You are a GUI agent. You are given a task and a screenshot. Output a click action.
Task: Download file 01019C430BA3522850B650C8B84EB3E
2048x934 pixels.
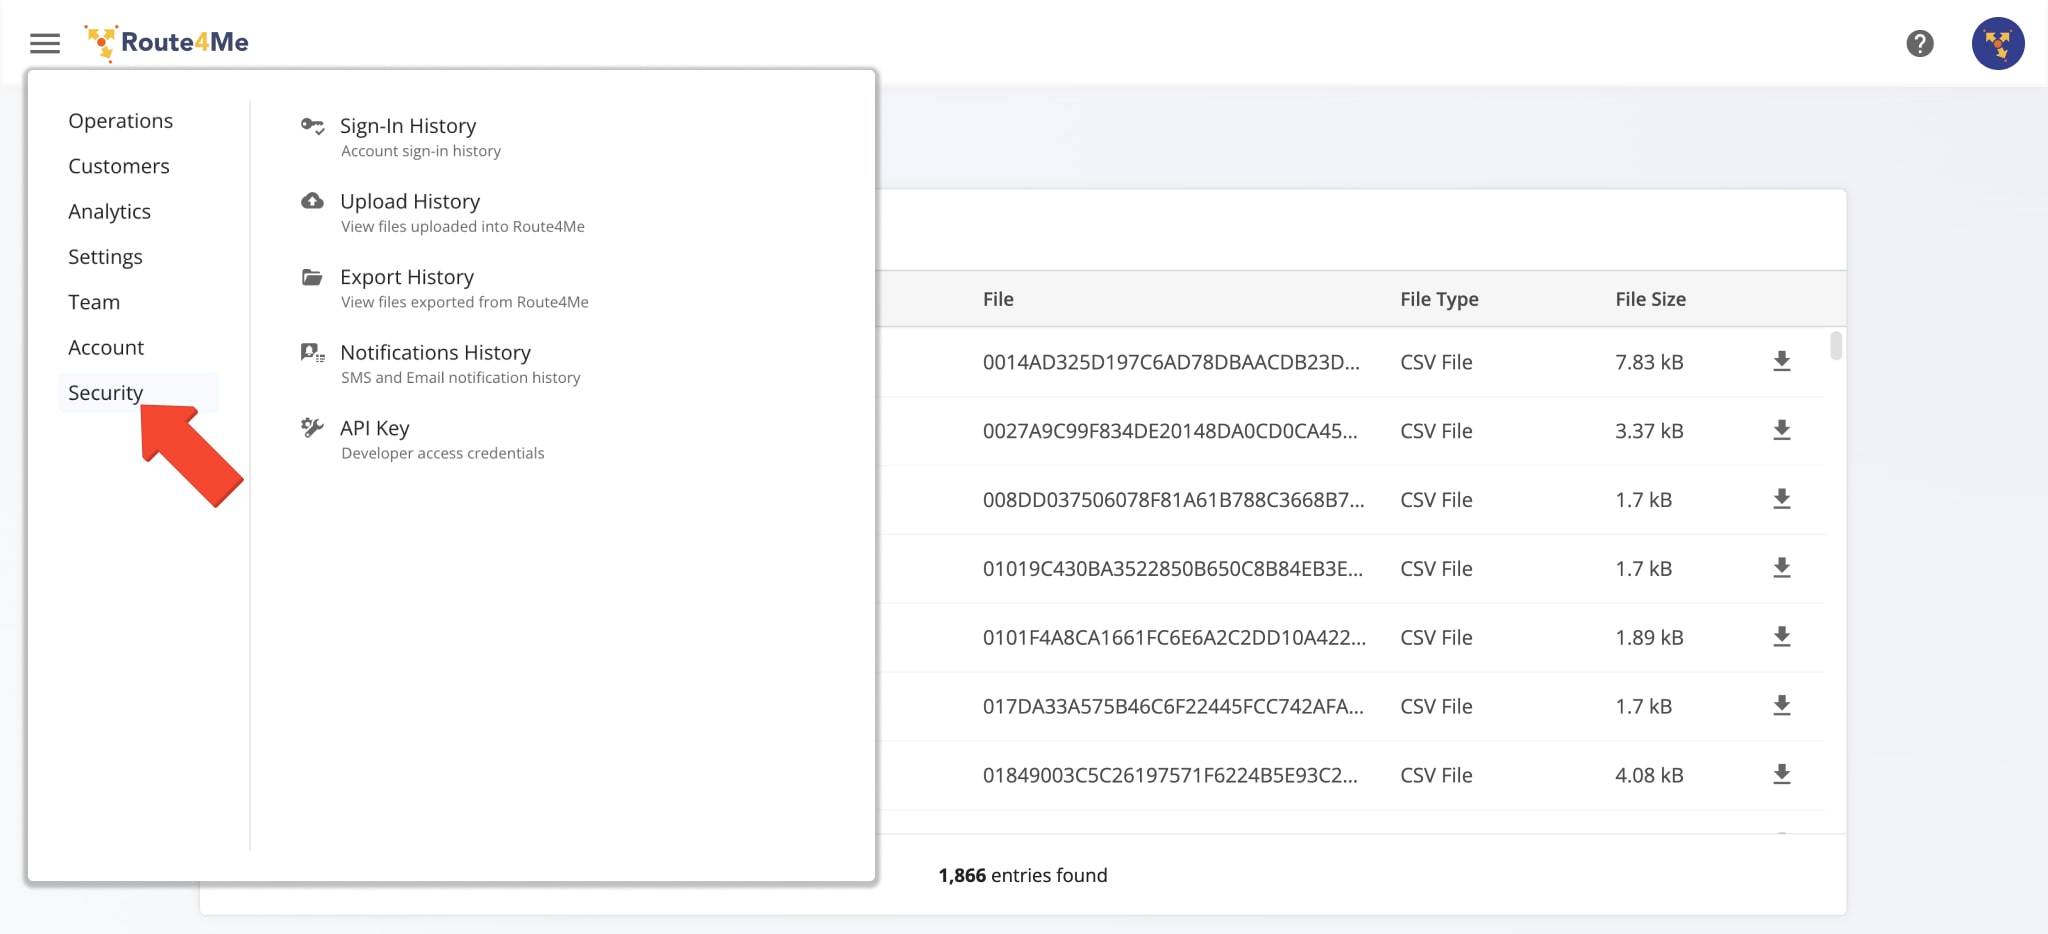click(1781, 568)
